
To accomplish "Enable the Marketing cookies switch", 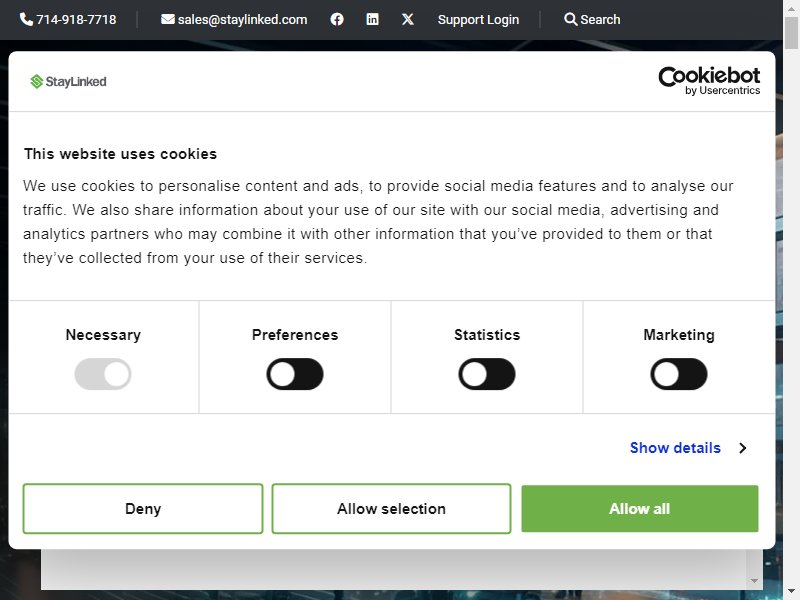I will pos(679,374).
